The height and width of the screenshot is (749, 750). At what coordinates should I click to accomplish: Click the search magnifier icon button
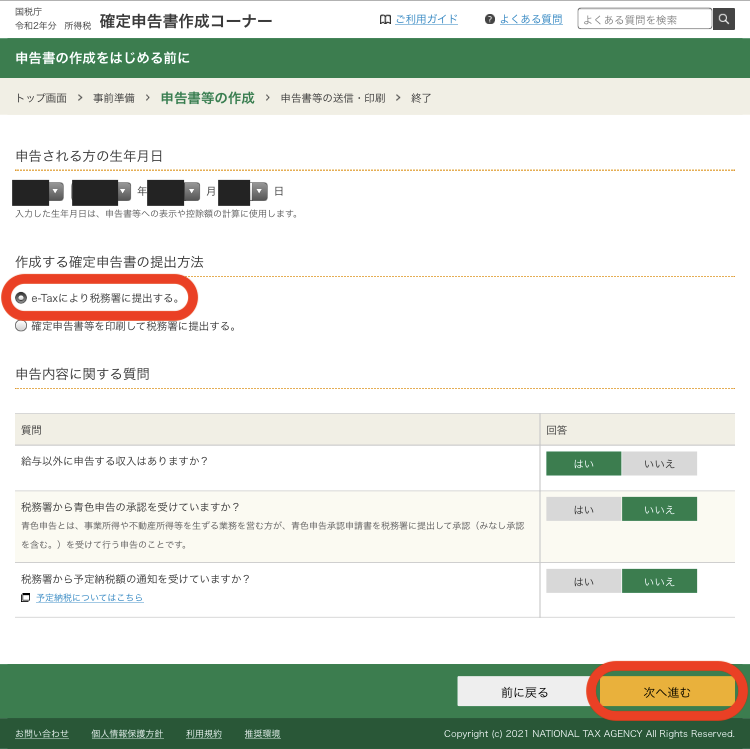coord(723,19)
